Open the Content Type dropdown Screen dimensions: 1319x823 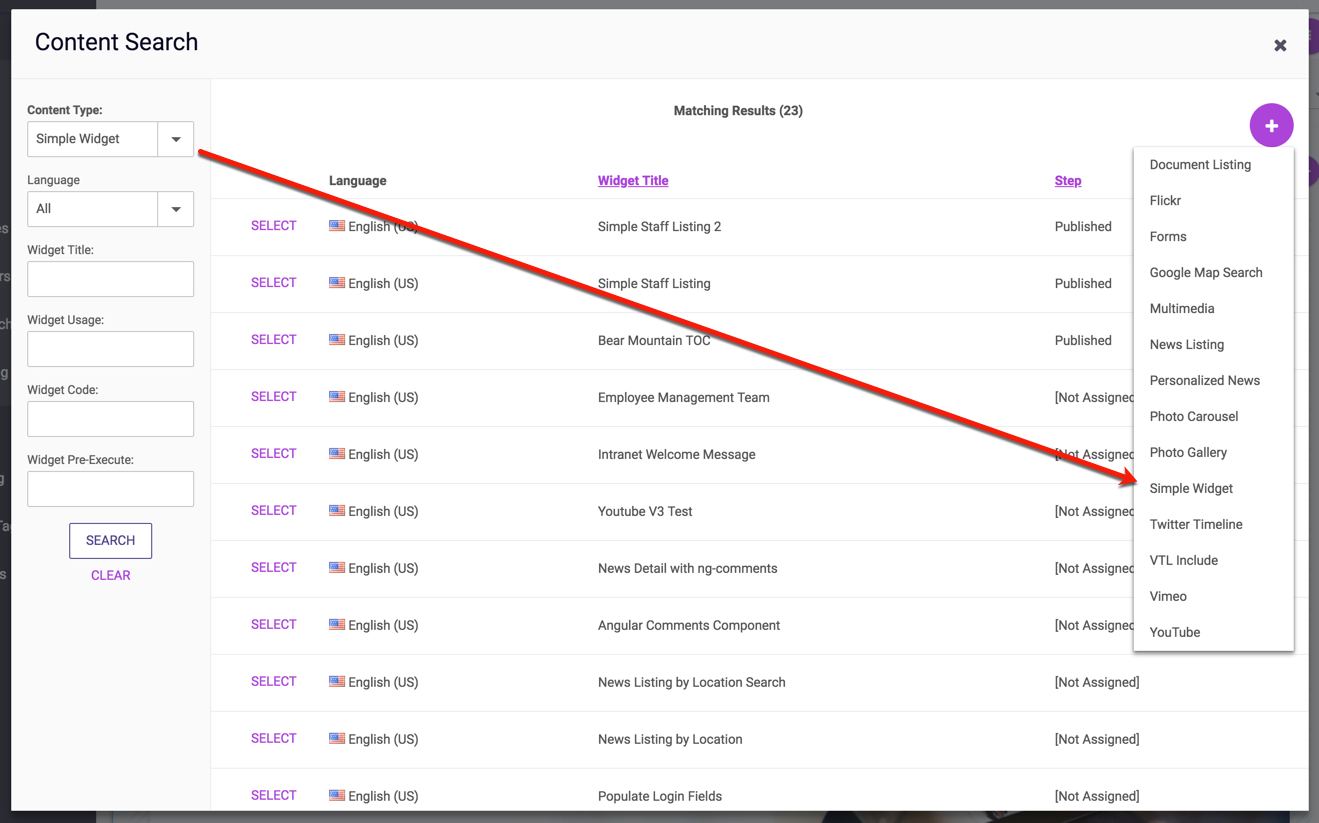coord(110,139)
